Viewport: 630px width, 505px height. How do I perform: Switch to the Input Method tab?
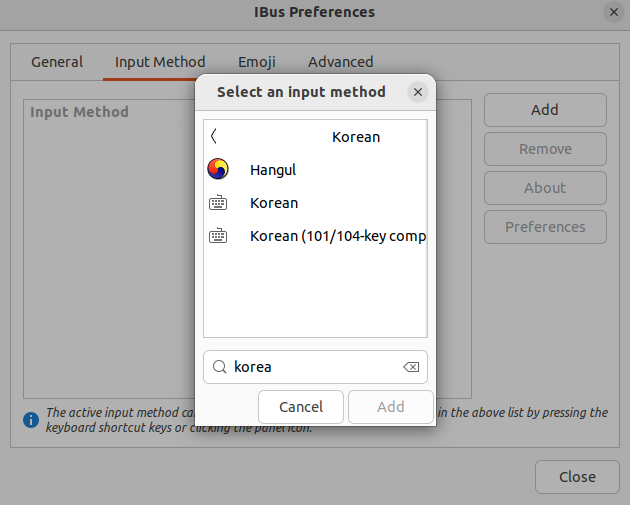click(x=160, y=62)
